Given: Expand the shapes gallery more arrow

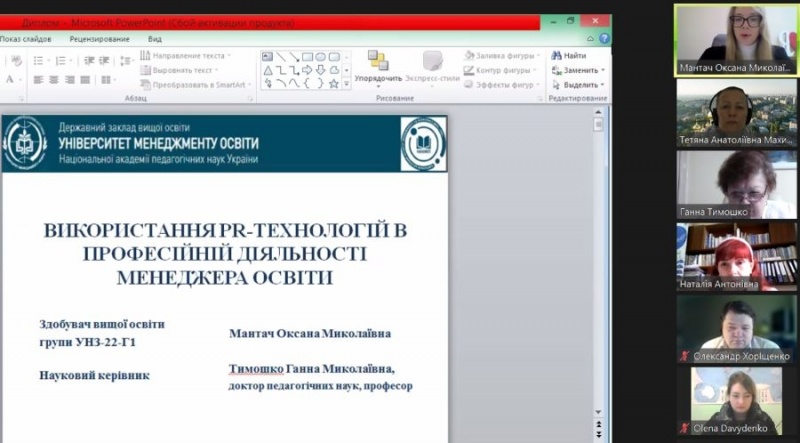Looking at the screenshot, I should coord(347,84).
